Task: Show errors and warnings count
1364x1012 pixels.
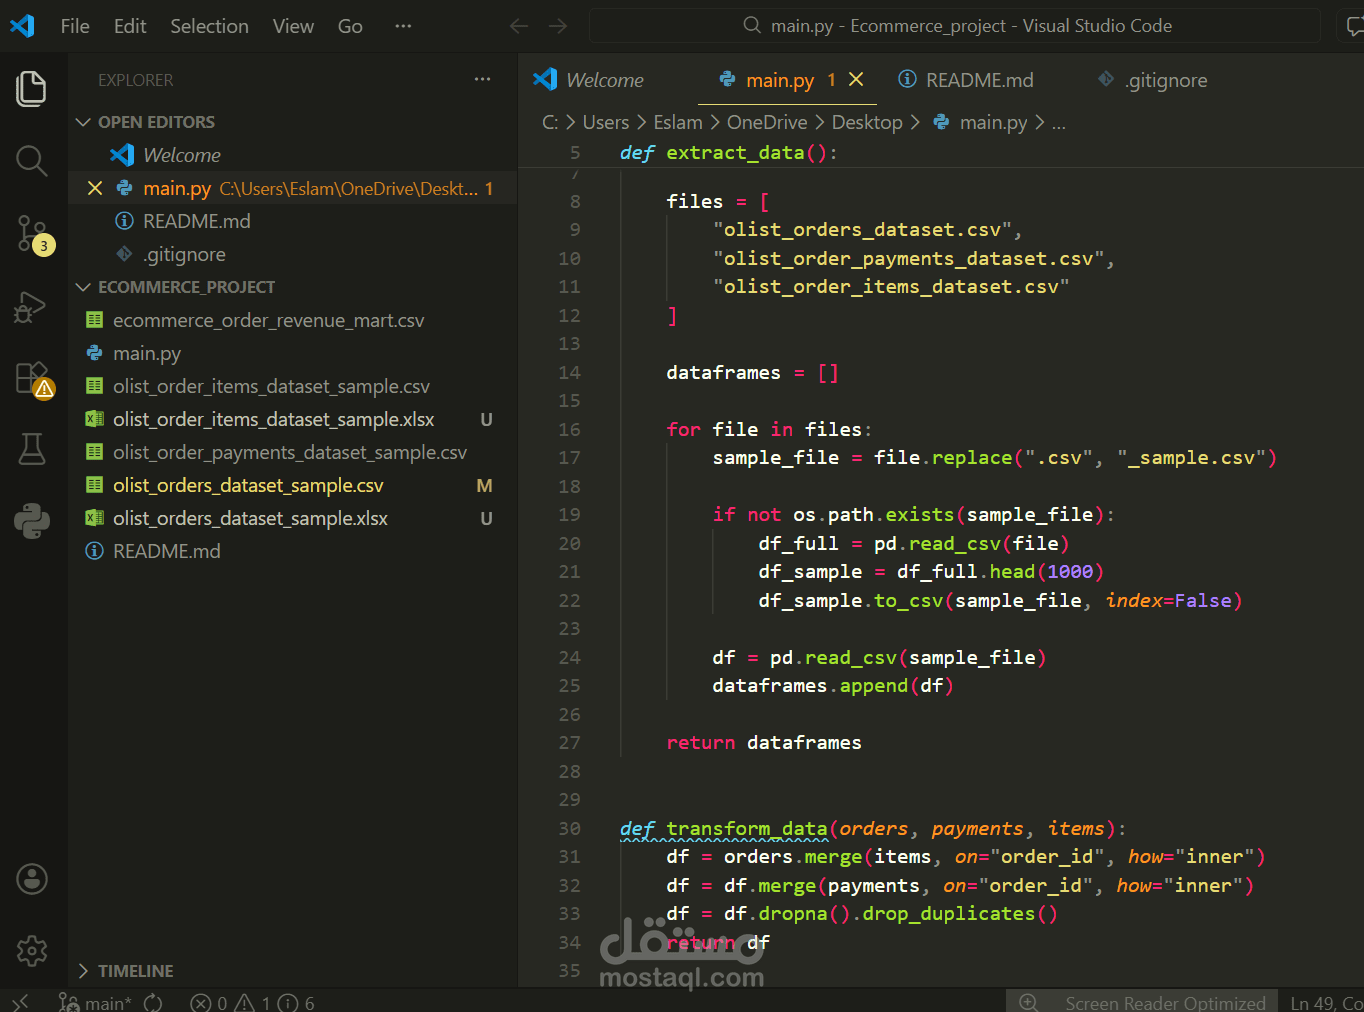Action: tap(252, 1002)
